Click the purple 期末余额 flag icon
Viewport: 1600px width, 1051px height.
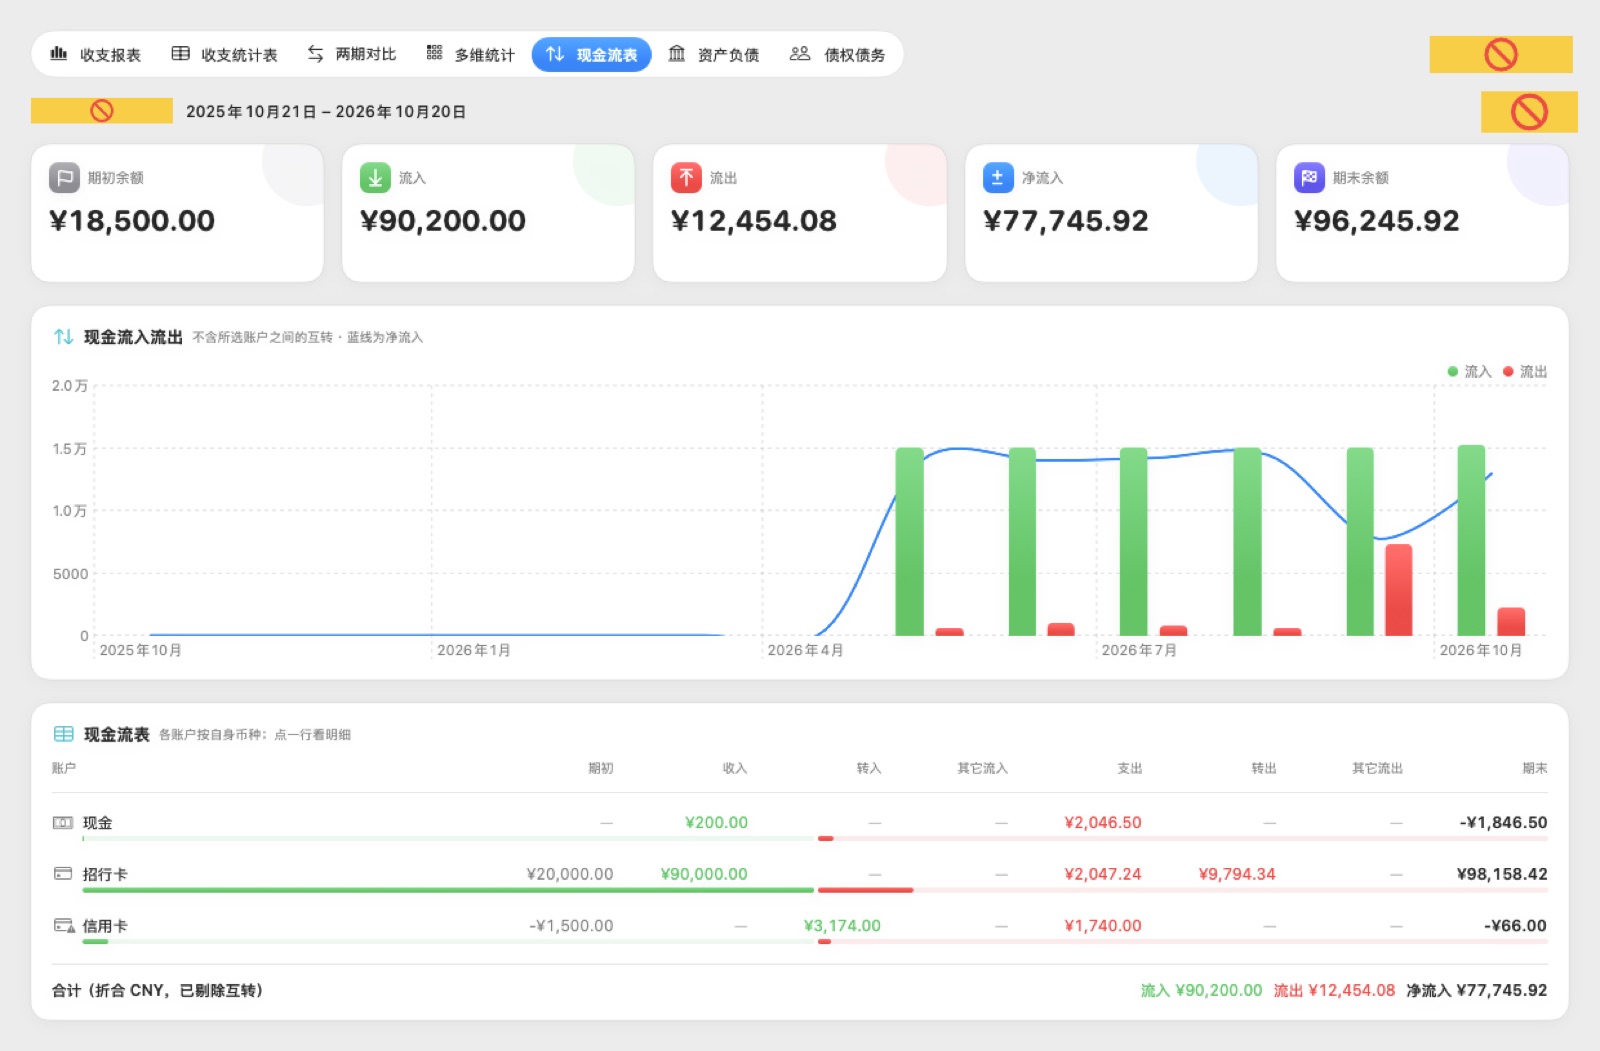coord(1309,178)
